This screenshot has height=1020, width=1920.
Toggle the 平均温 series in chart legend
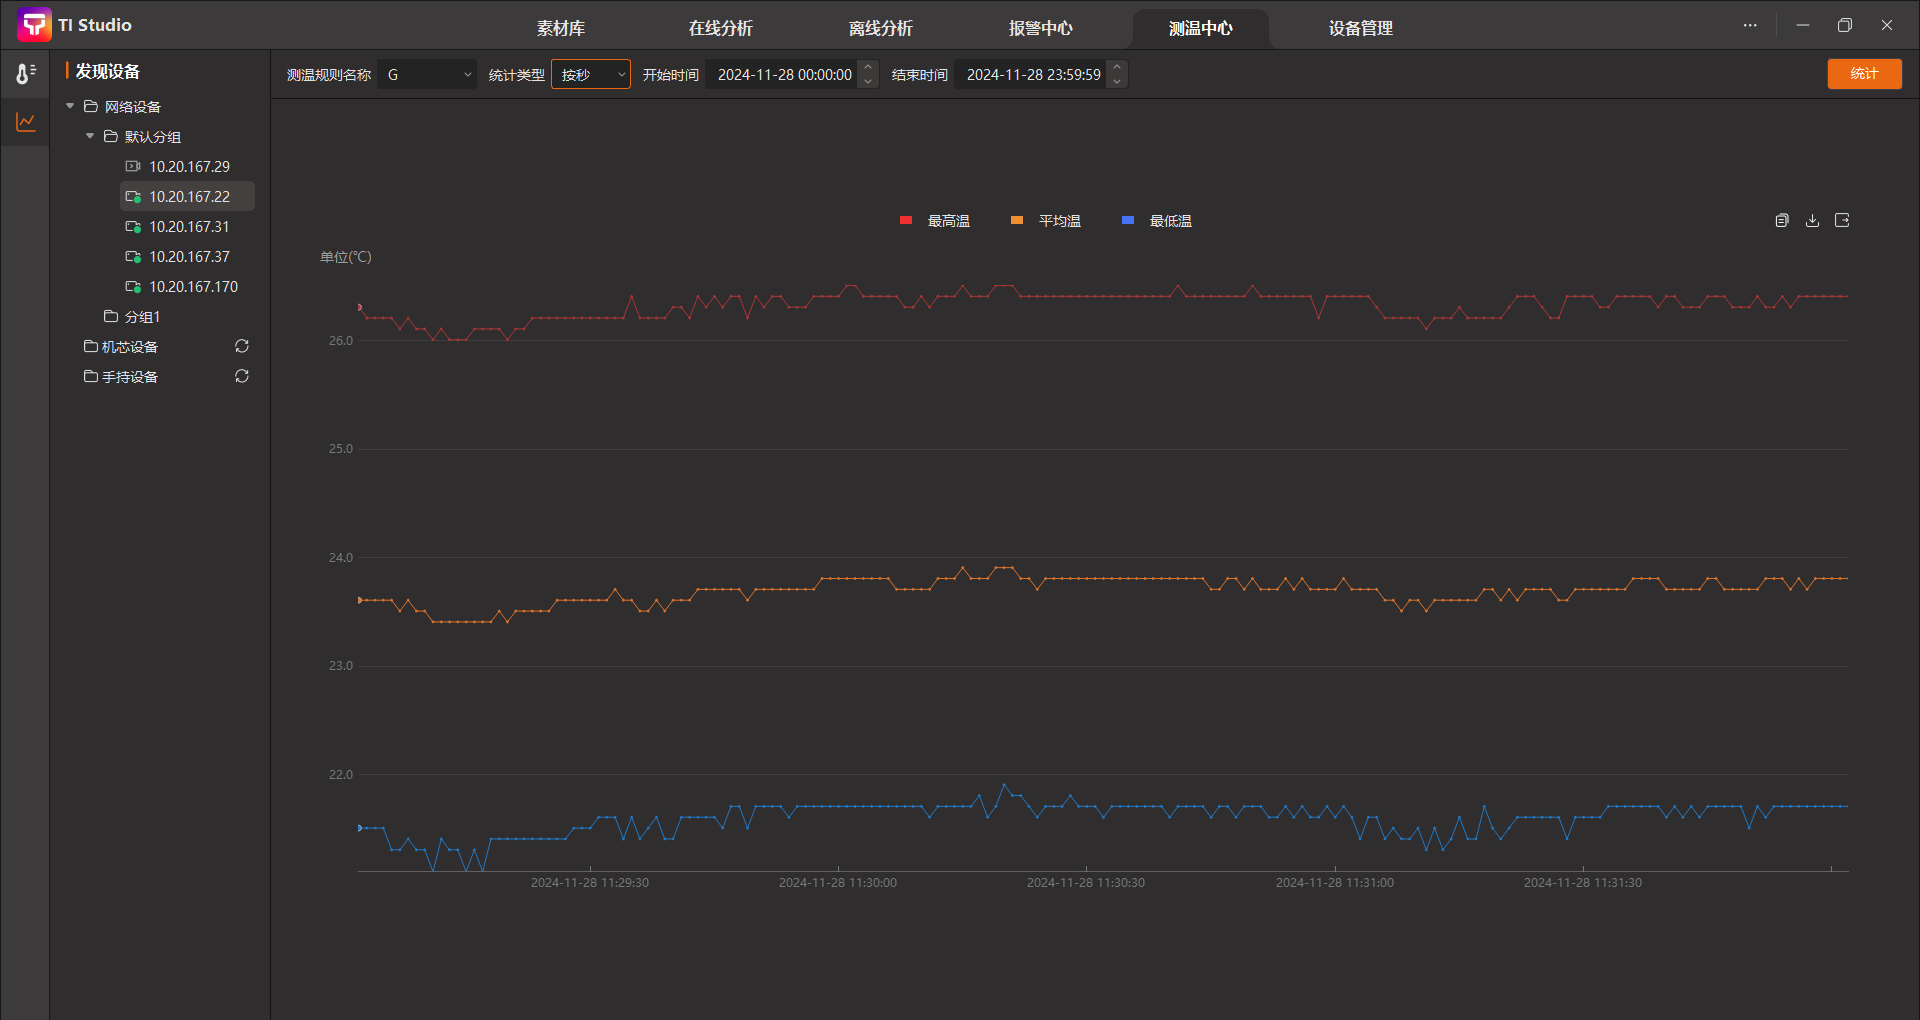[x=1047, y=221]
